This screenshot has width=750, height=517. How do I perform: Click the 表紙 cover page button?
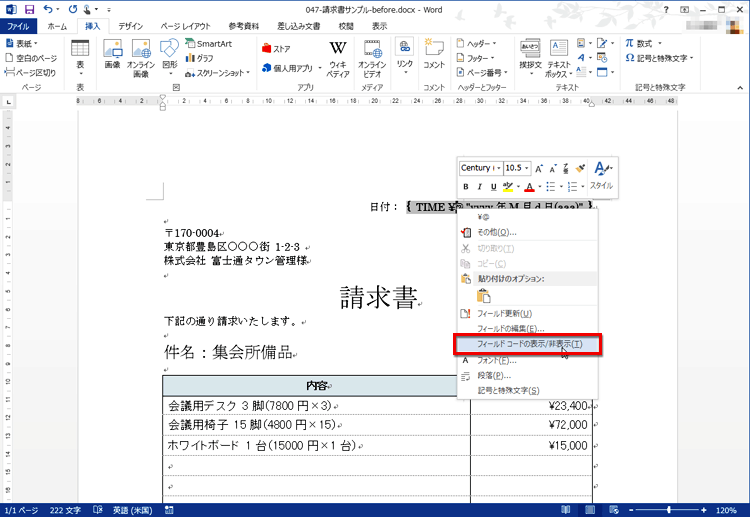click(x=22, y=44)
